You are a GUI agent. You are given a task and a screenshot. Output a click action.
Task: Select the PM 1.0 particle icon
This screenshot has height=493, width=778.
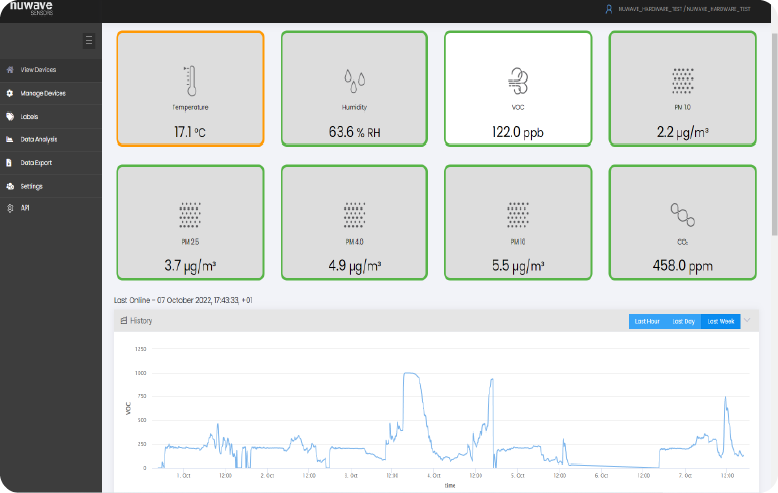683,80
